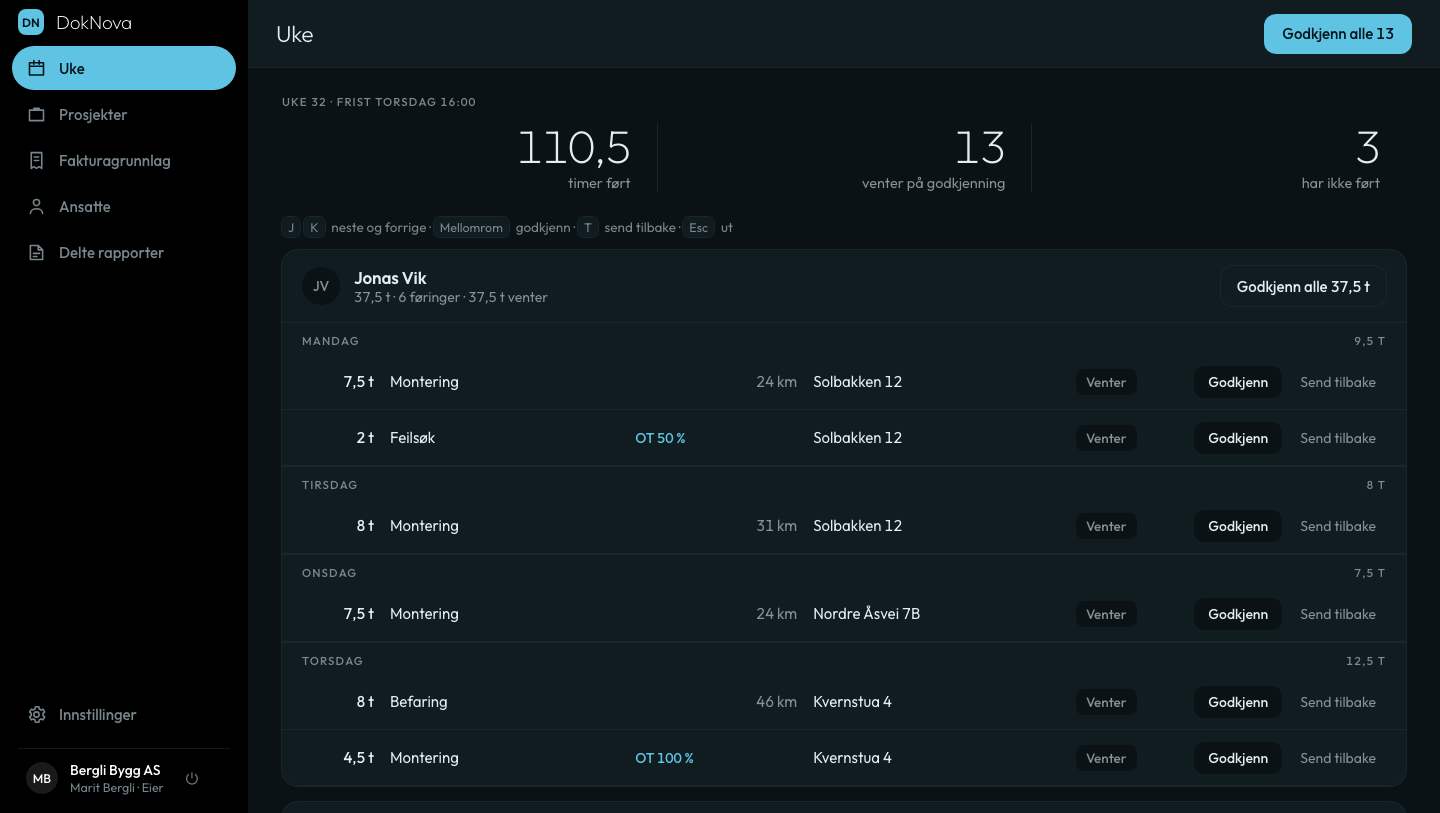Click the receipt icon beside Fakturagrunnlag
Screen dimensions: 1440x813
coord(37,161)
